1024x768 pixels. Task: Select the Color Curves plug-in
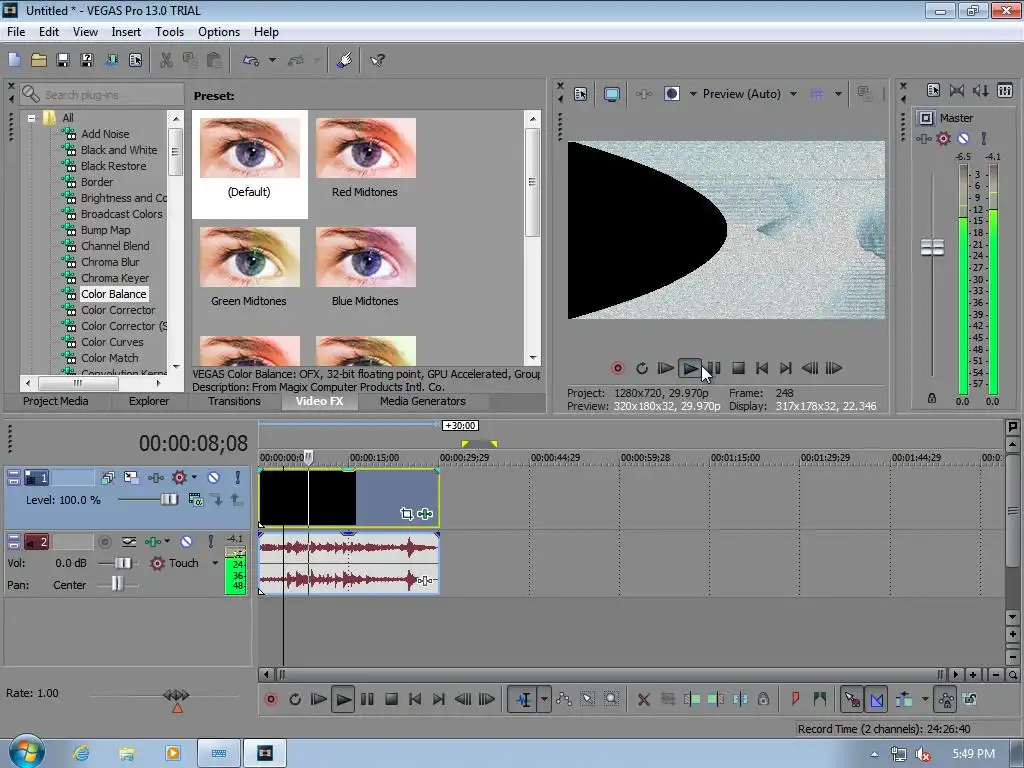[x=112, y=342]
